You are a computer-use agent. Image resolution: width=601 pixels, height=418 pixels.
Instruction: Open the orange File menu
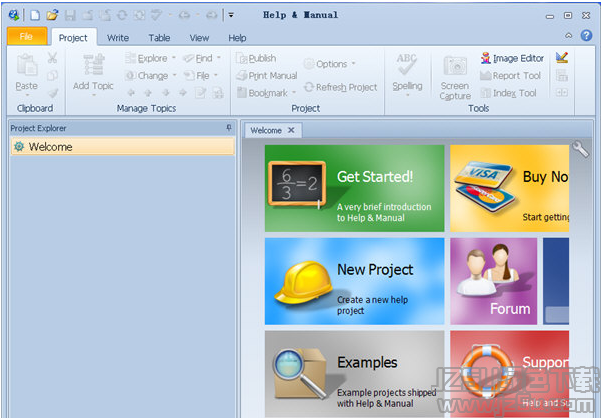pos(27,36)
